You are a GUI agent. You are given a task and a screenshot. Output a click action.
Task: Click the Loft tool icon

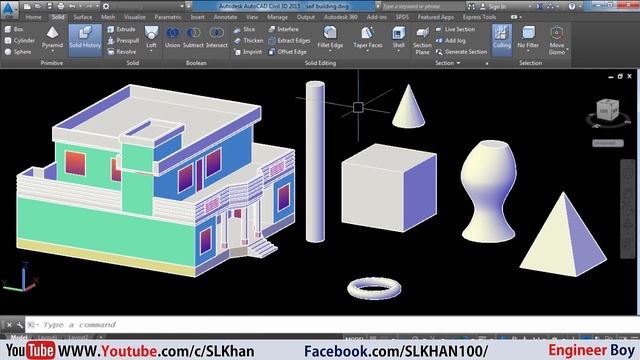pos(151,33)
